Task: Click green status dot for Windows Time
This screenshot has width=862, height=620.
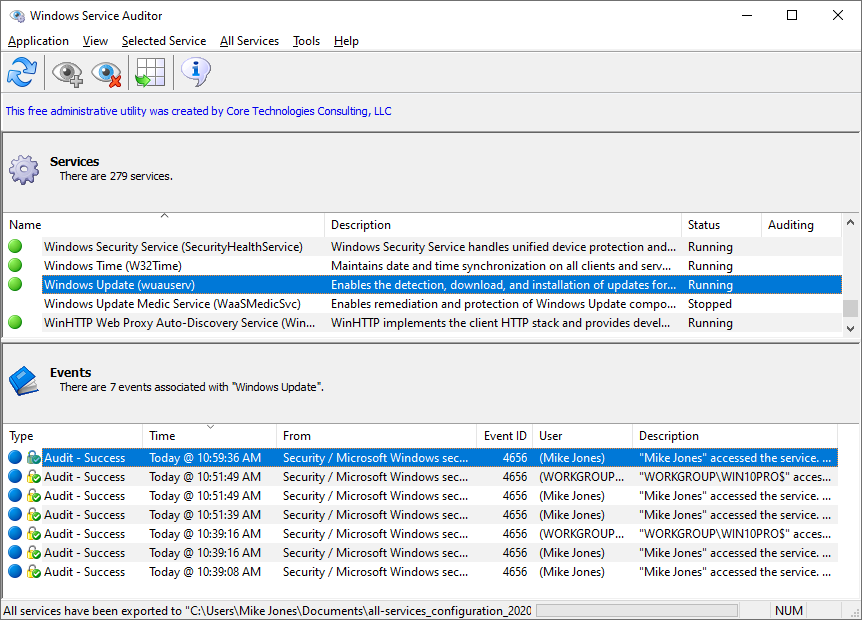Action: point(15,265)
